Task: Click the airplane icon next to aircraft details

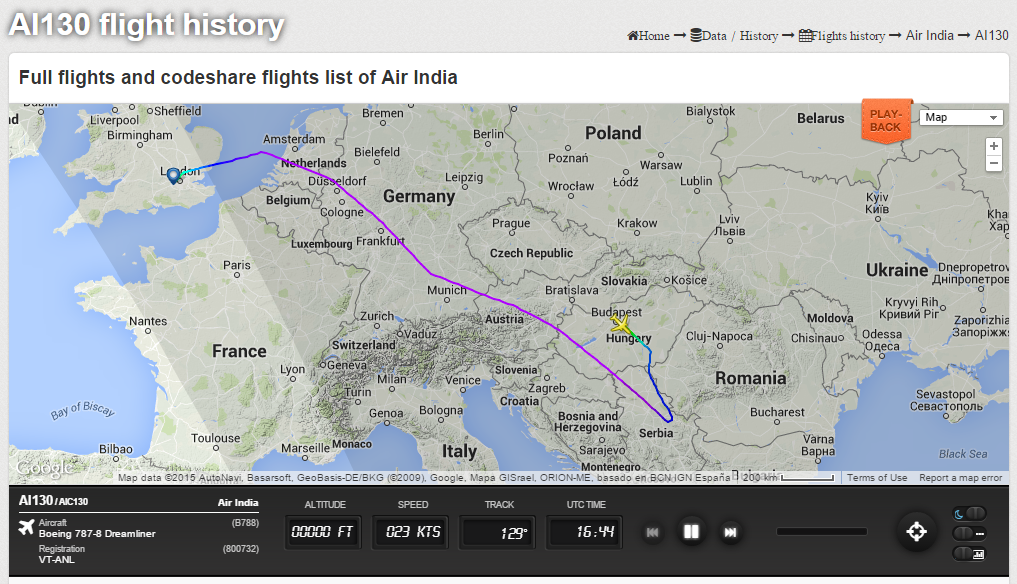Action: click(x=27, y=528)
